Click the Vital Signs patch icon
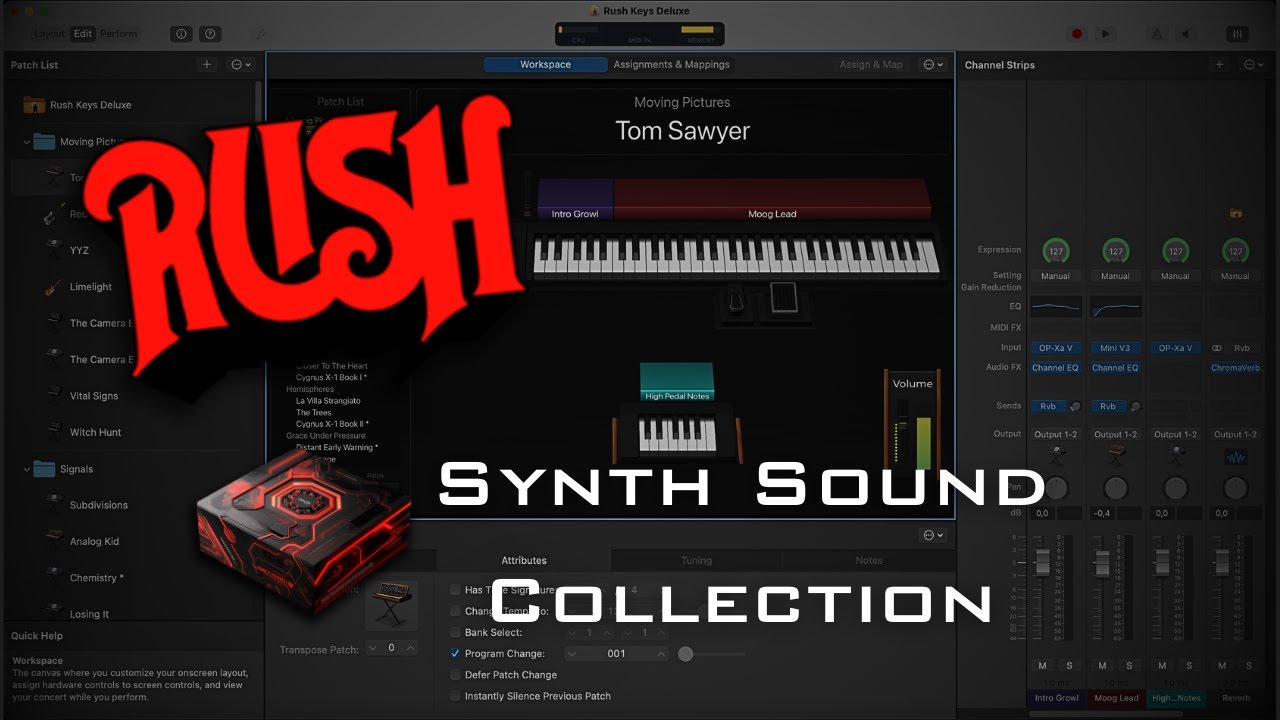Viewport: 1280px width, 720px height. click(53, 396)
